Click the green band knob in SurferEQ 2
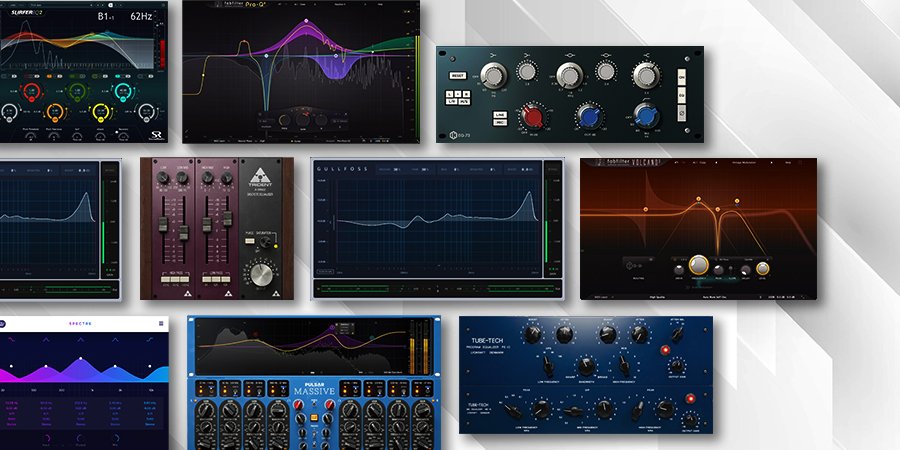The image size is (900, 450). [77, 91]
